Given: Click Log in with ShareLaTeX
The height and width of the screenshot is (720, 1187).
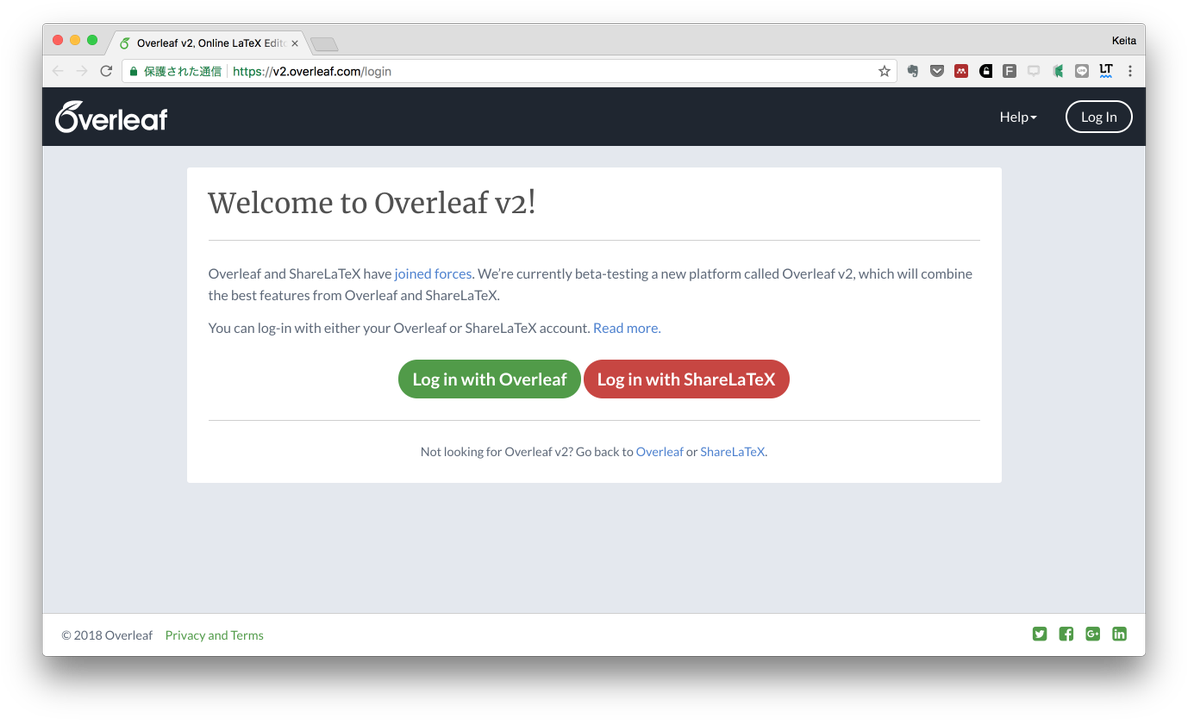Looking at the screenshot, I should point(686,379).
